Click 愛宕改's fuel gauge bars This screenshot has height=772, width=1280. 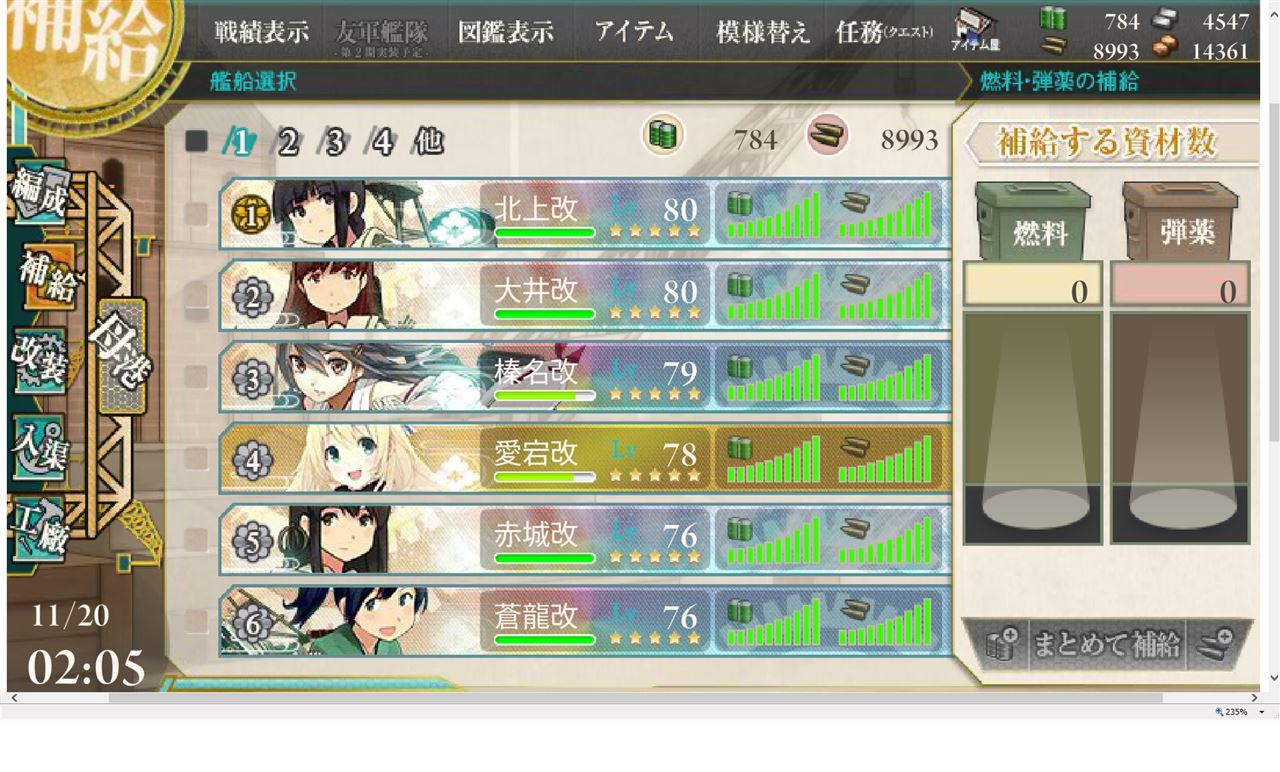click(x=774, y=459)
